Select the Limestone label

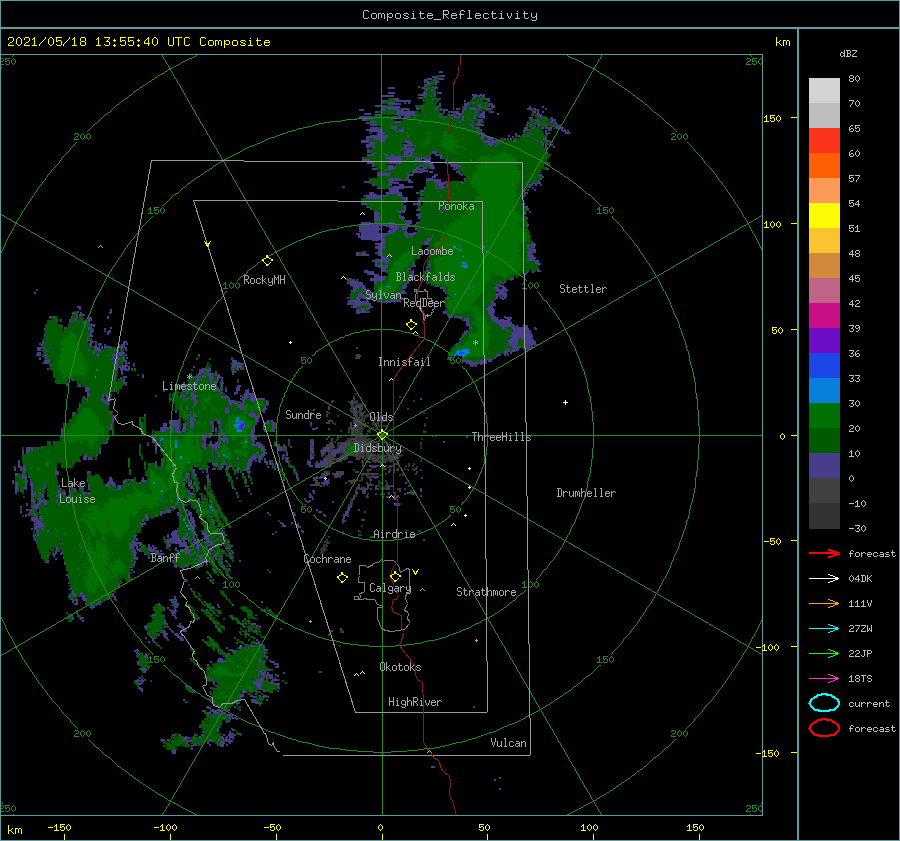[x=189, y=386]
